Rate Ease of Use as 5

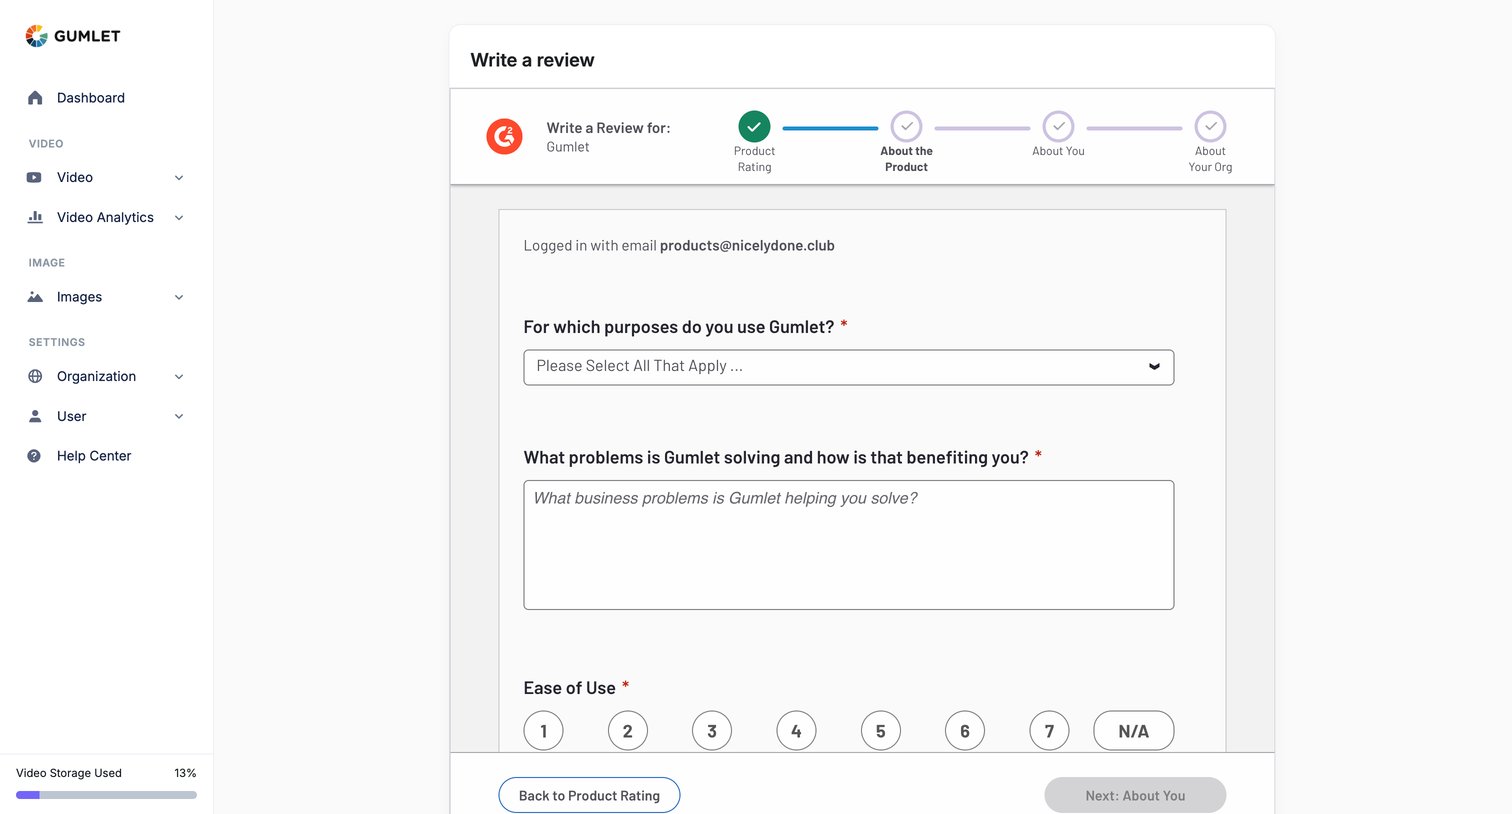tap(881, 731)
